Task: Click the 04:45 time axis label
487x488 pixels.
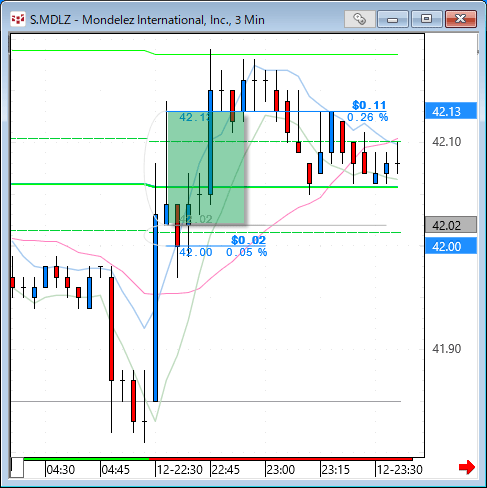Action: click(x=115, y=470)
